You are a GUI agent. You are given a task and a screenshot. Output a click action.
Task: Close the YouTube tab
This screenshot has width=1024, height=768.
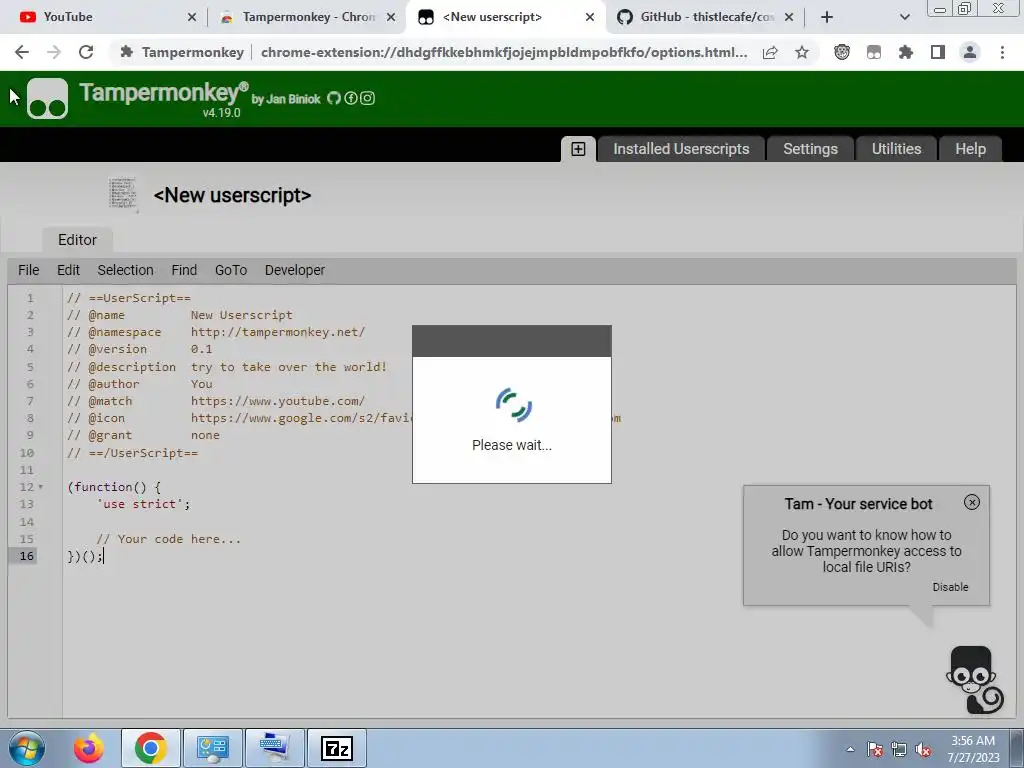pyautogui.click(x=191, y=17)
